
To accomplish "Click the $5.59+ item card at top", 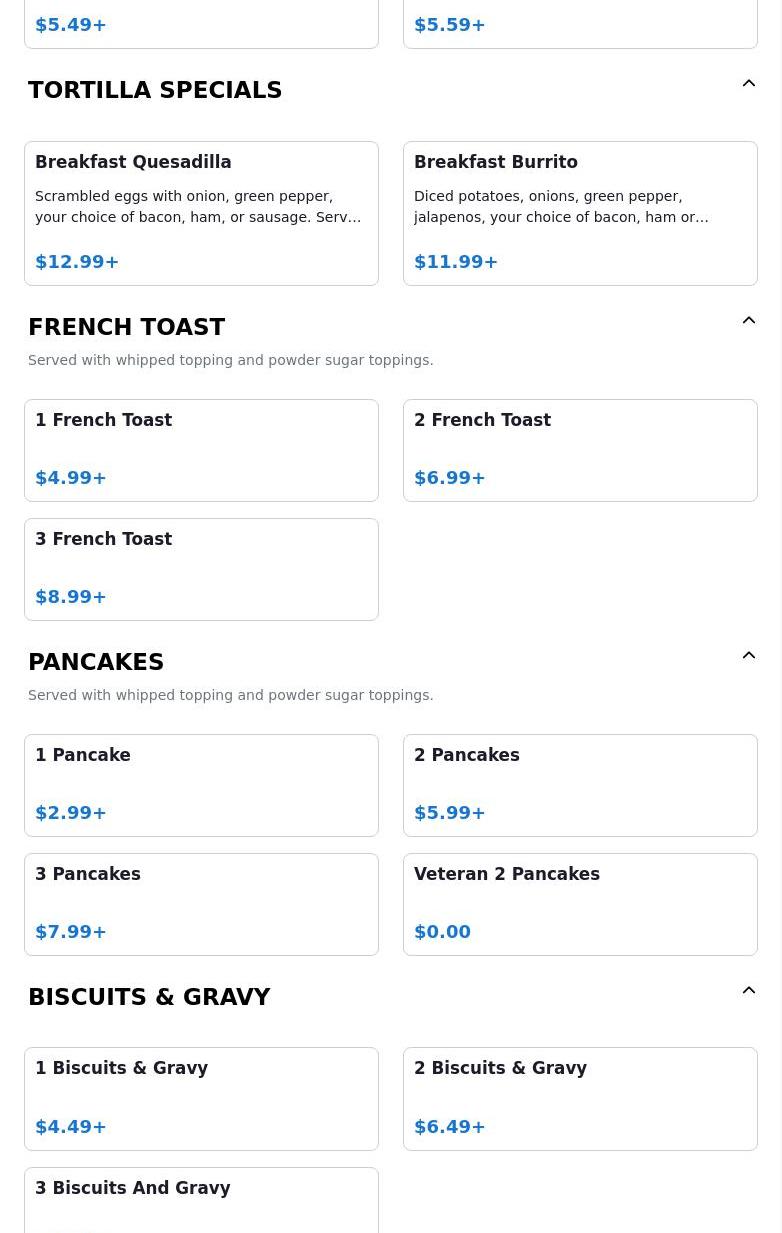I will (x=580, y=24).
